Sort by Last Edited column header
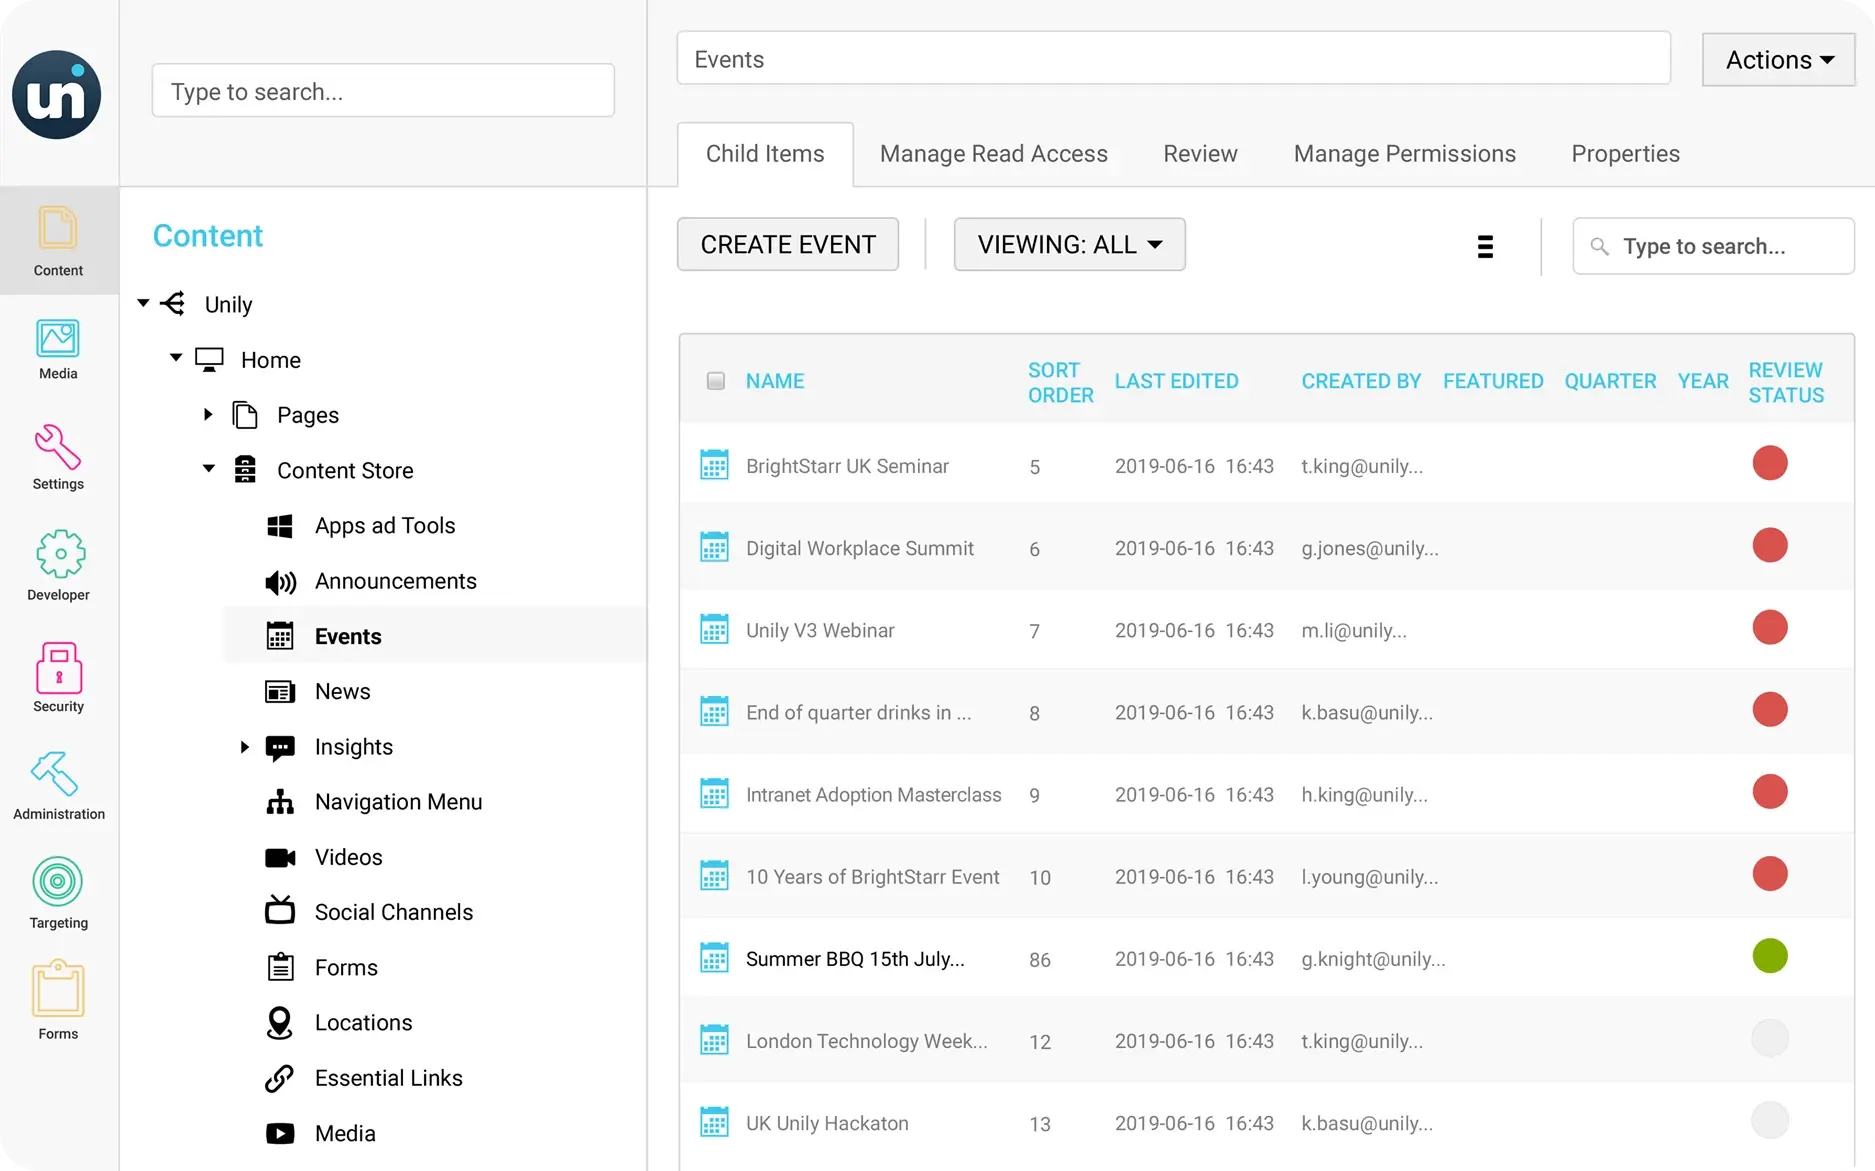Image resolution: width=1875 pixels, height=1171 pixels. pyautogui.click(x=1176, y=381)
